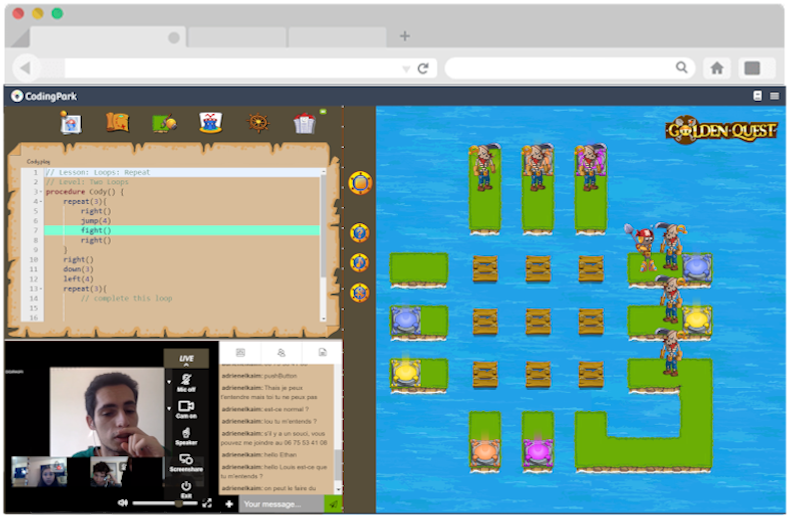Switch to the third browser tab

point(338,37)
